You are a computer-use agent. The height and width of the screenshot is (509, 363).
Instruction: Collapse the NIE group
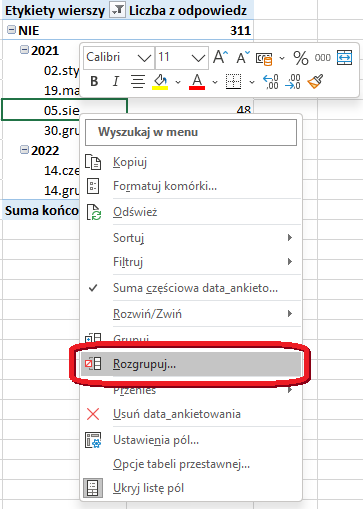[x=11, y=30]
